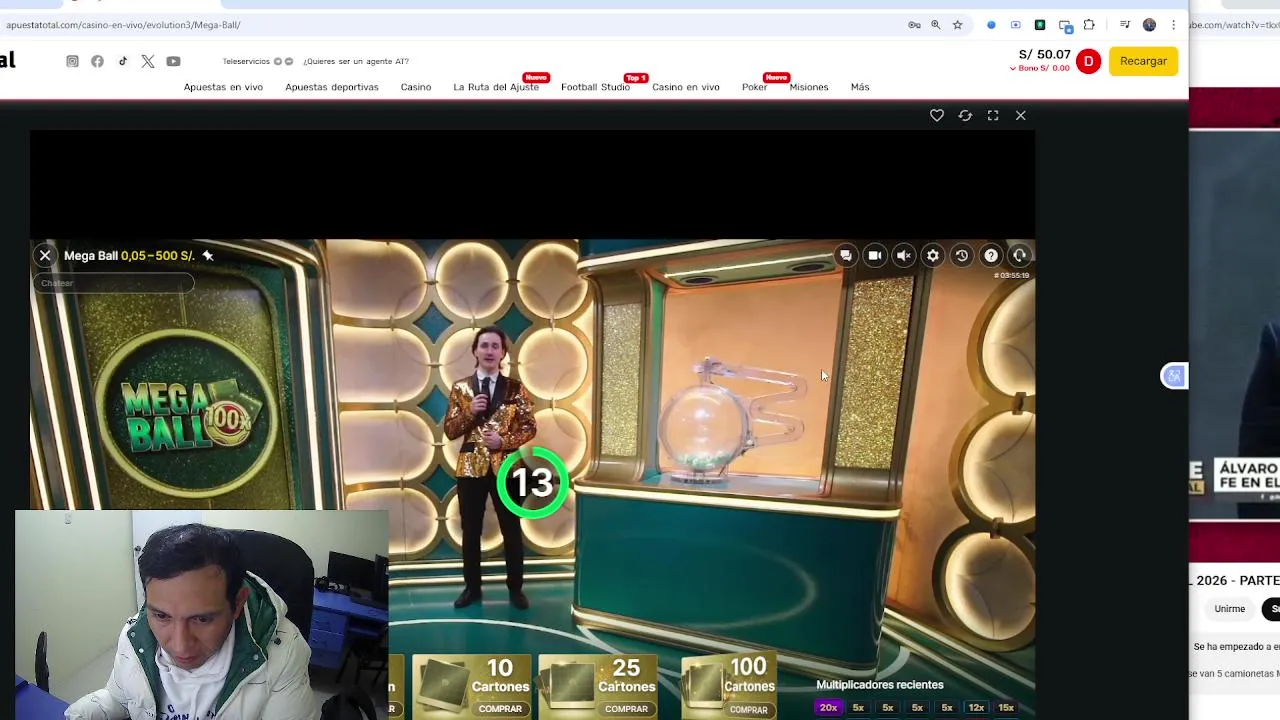The height and width of the screenshot is (720, 1280).
Task: Bookmark this page with star icon
Action: click(x=958, y=25)
